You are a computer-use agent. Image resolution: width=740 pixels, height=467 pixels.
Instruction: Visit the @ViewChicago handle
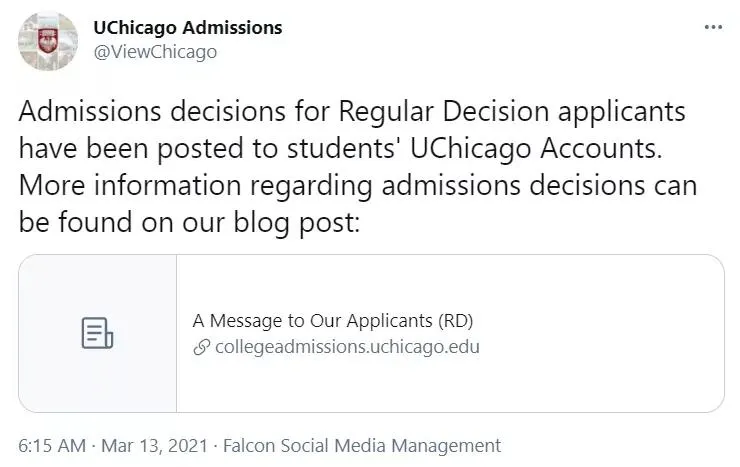click(x=155, y=52)
